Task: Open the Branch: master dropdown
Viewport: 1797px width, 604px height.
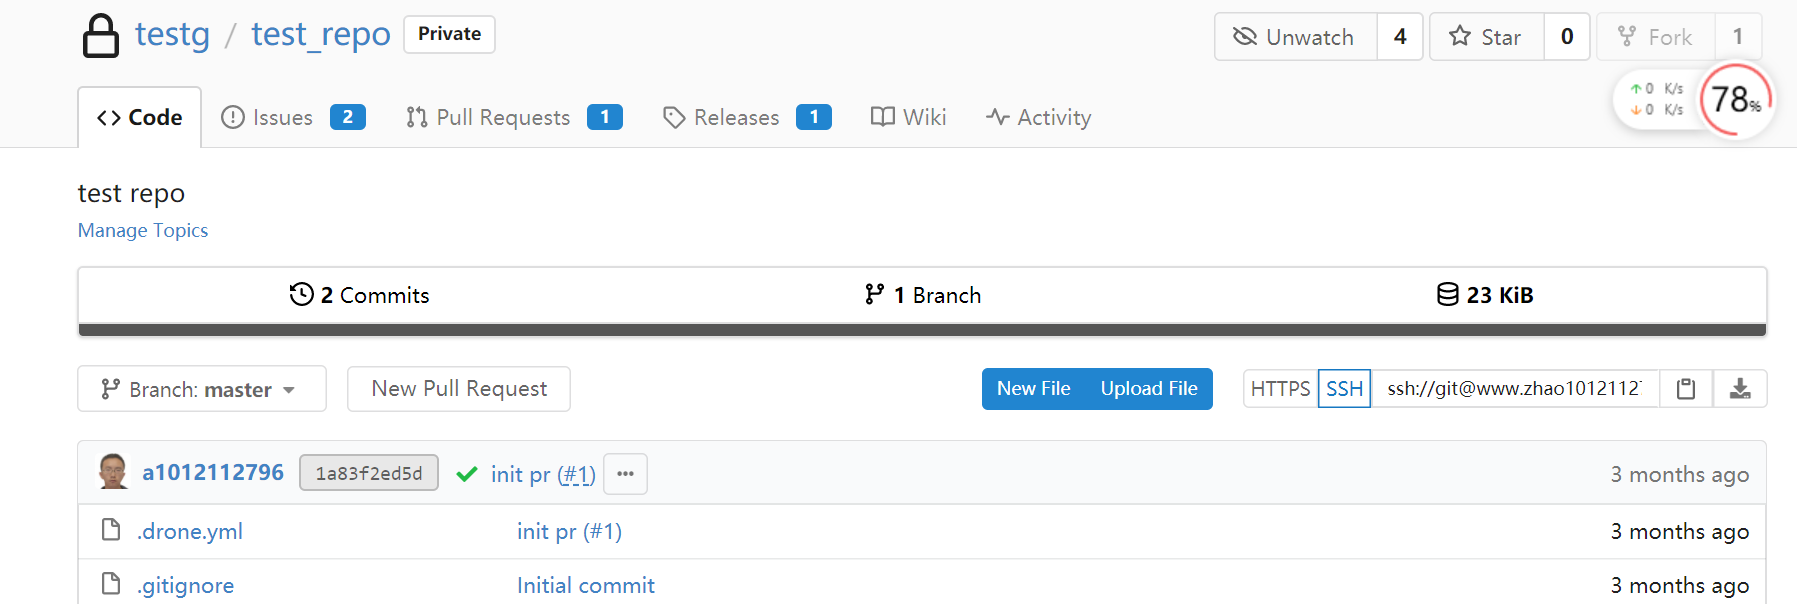Action: point(202,389)
